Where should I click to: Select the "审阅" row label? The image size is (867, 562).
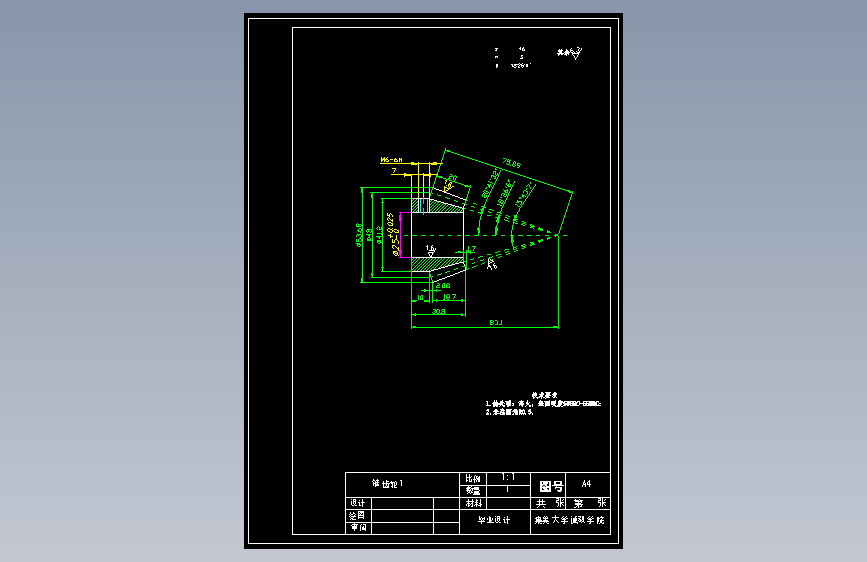coord(358,528)
